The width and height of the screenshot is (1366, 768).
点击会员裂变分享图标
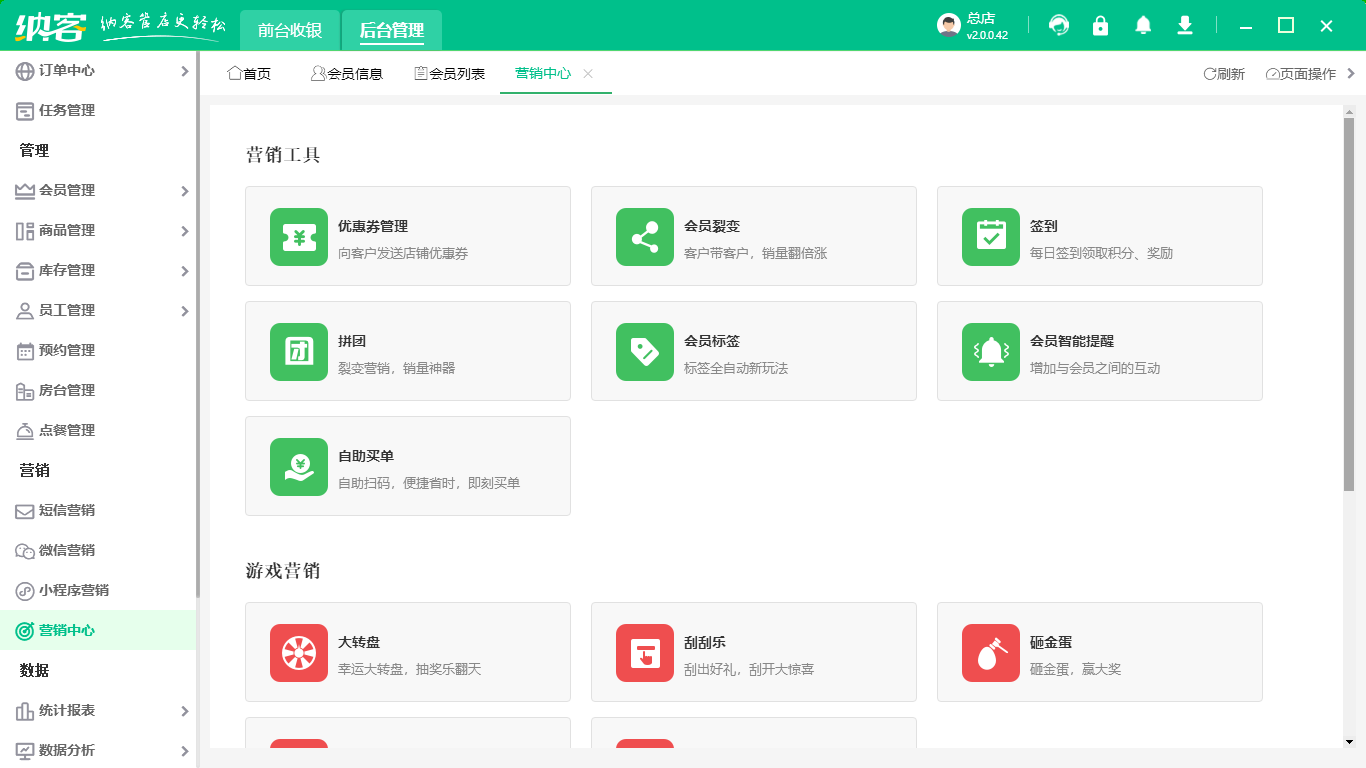coord(644,236)
